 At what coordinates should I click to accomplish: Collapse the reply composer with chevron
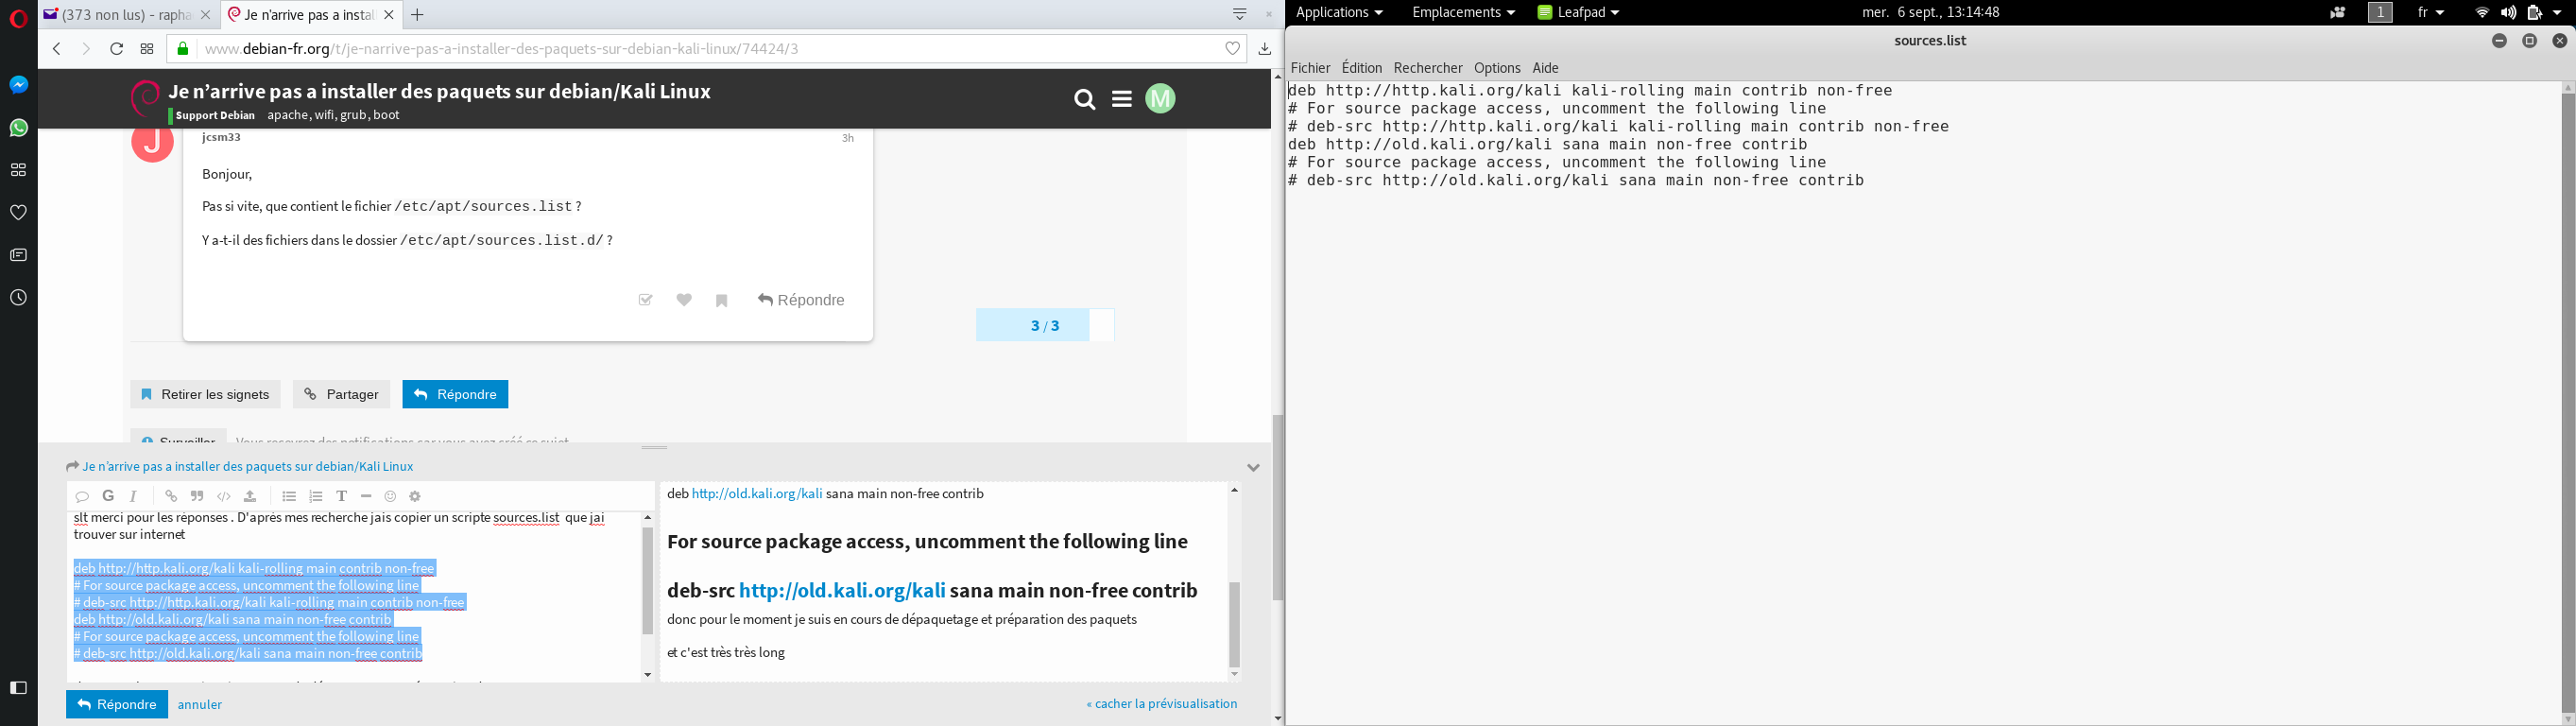[1253, 467]
